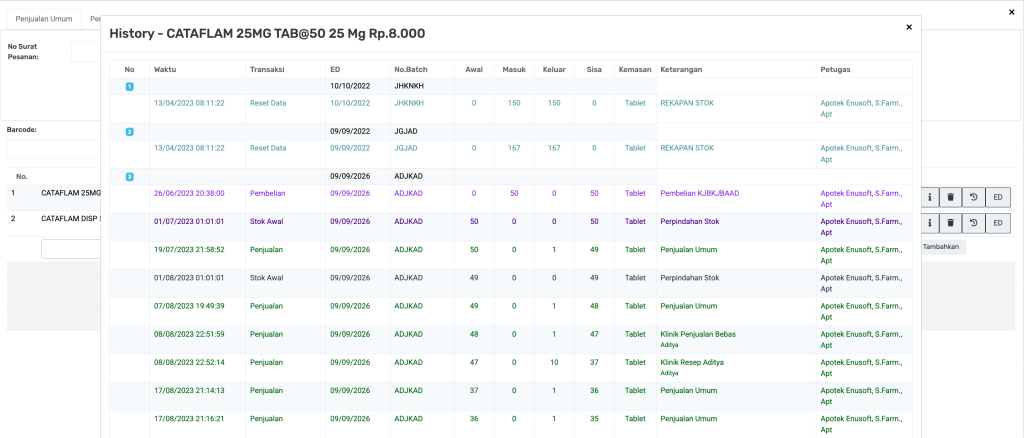The height and width of the screenshot is (438, 1024).
Task: Click batch number 2 badge
Action: pyautogui.click(x=129, y=132)
